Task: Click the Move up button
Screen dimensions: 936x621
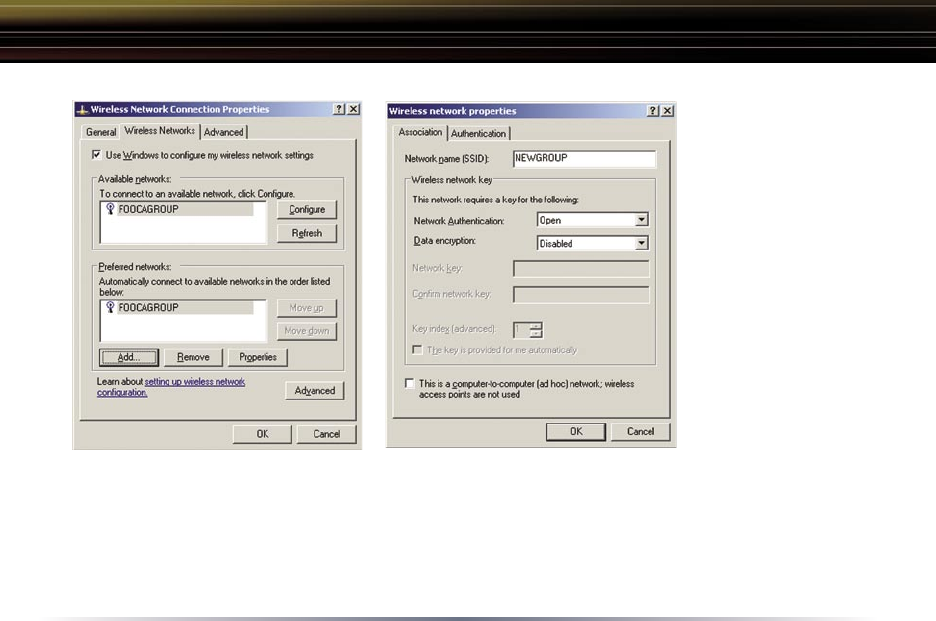Action: tap(307, 308)
